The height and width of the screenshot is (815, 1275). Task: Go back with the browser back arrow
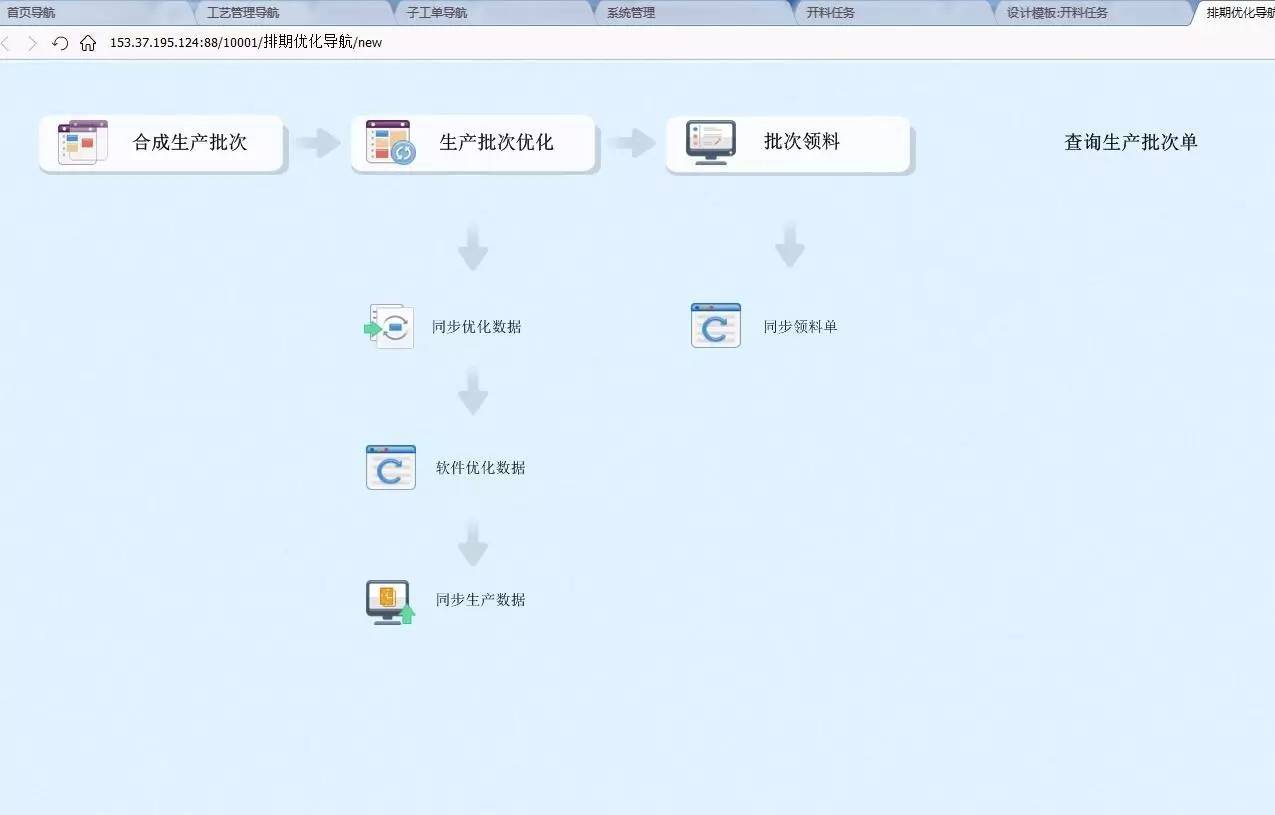coord(7,43)
